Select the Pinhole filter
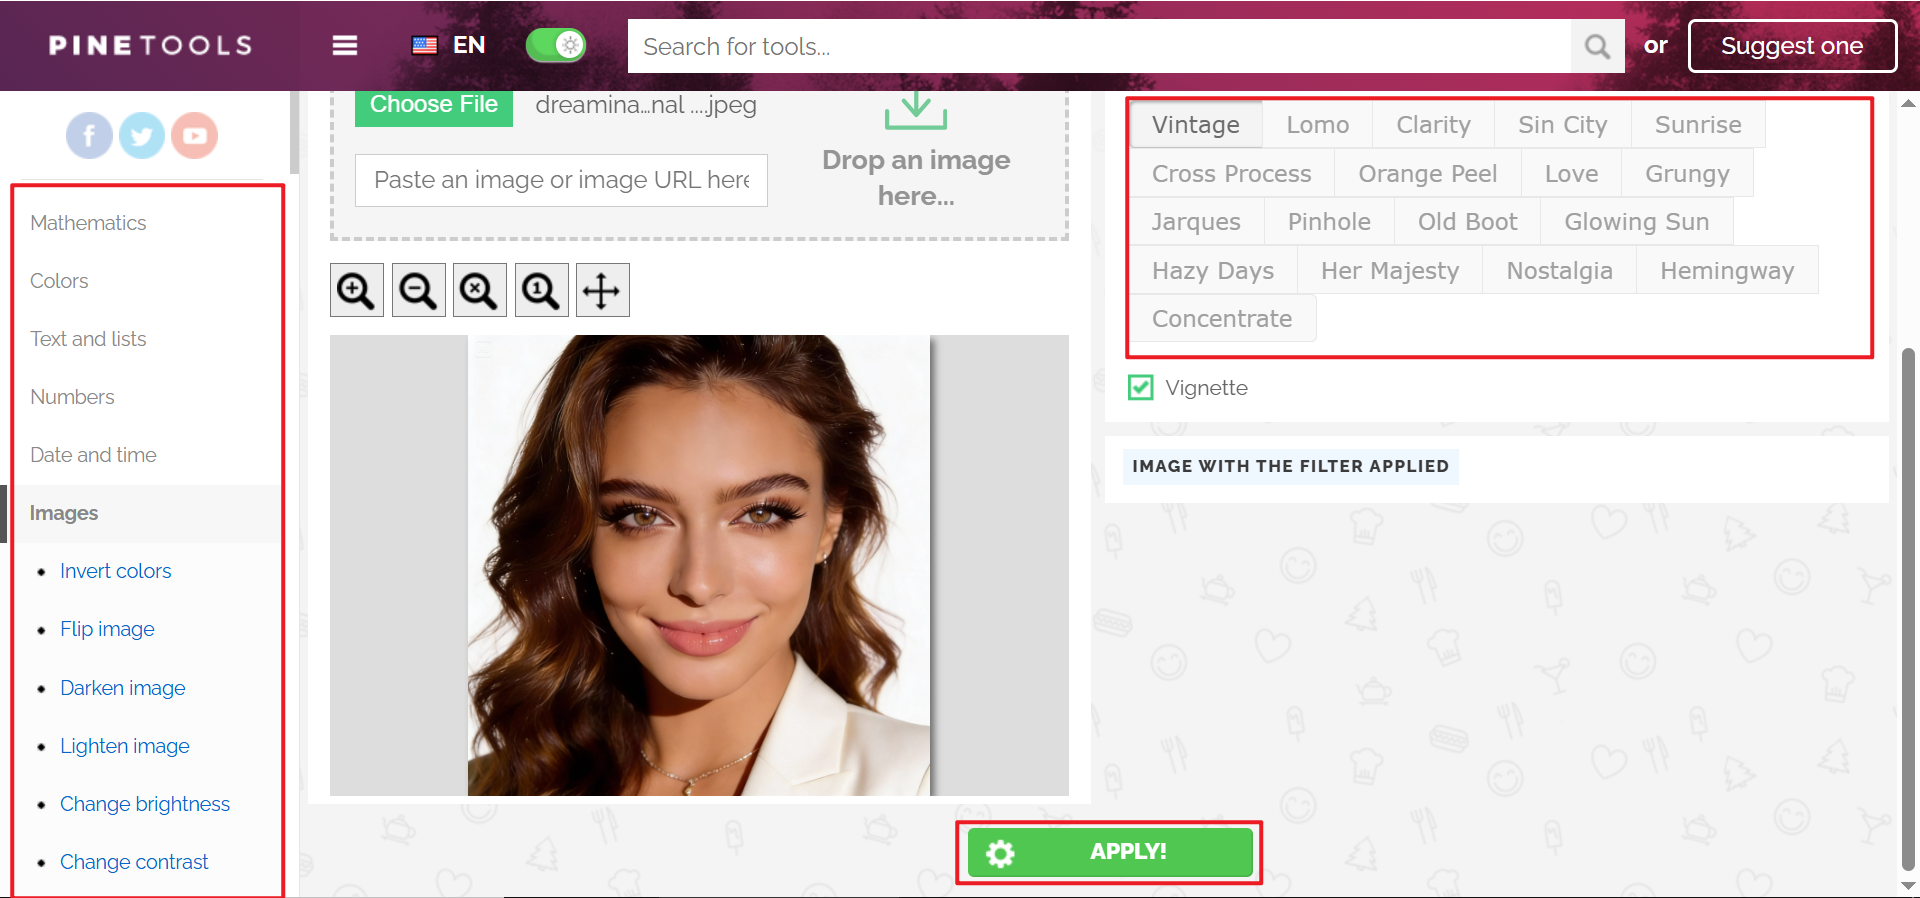The image size is (1920, 898). [1329, 222]
